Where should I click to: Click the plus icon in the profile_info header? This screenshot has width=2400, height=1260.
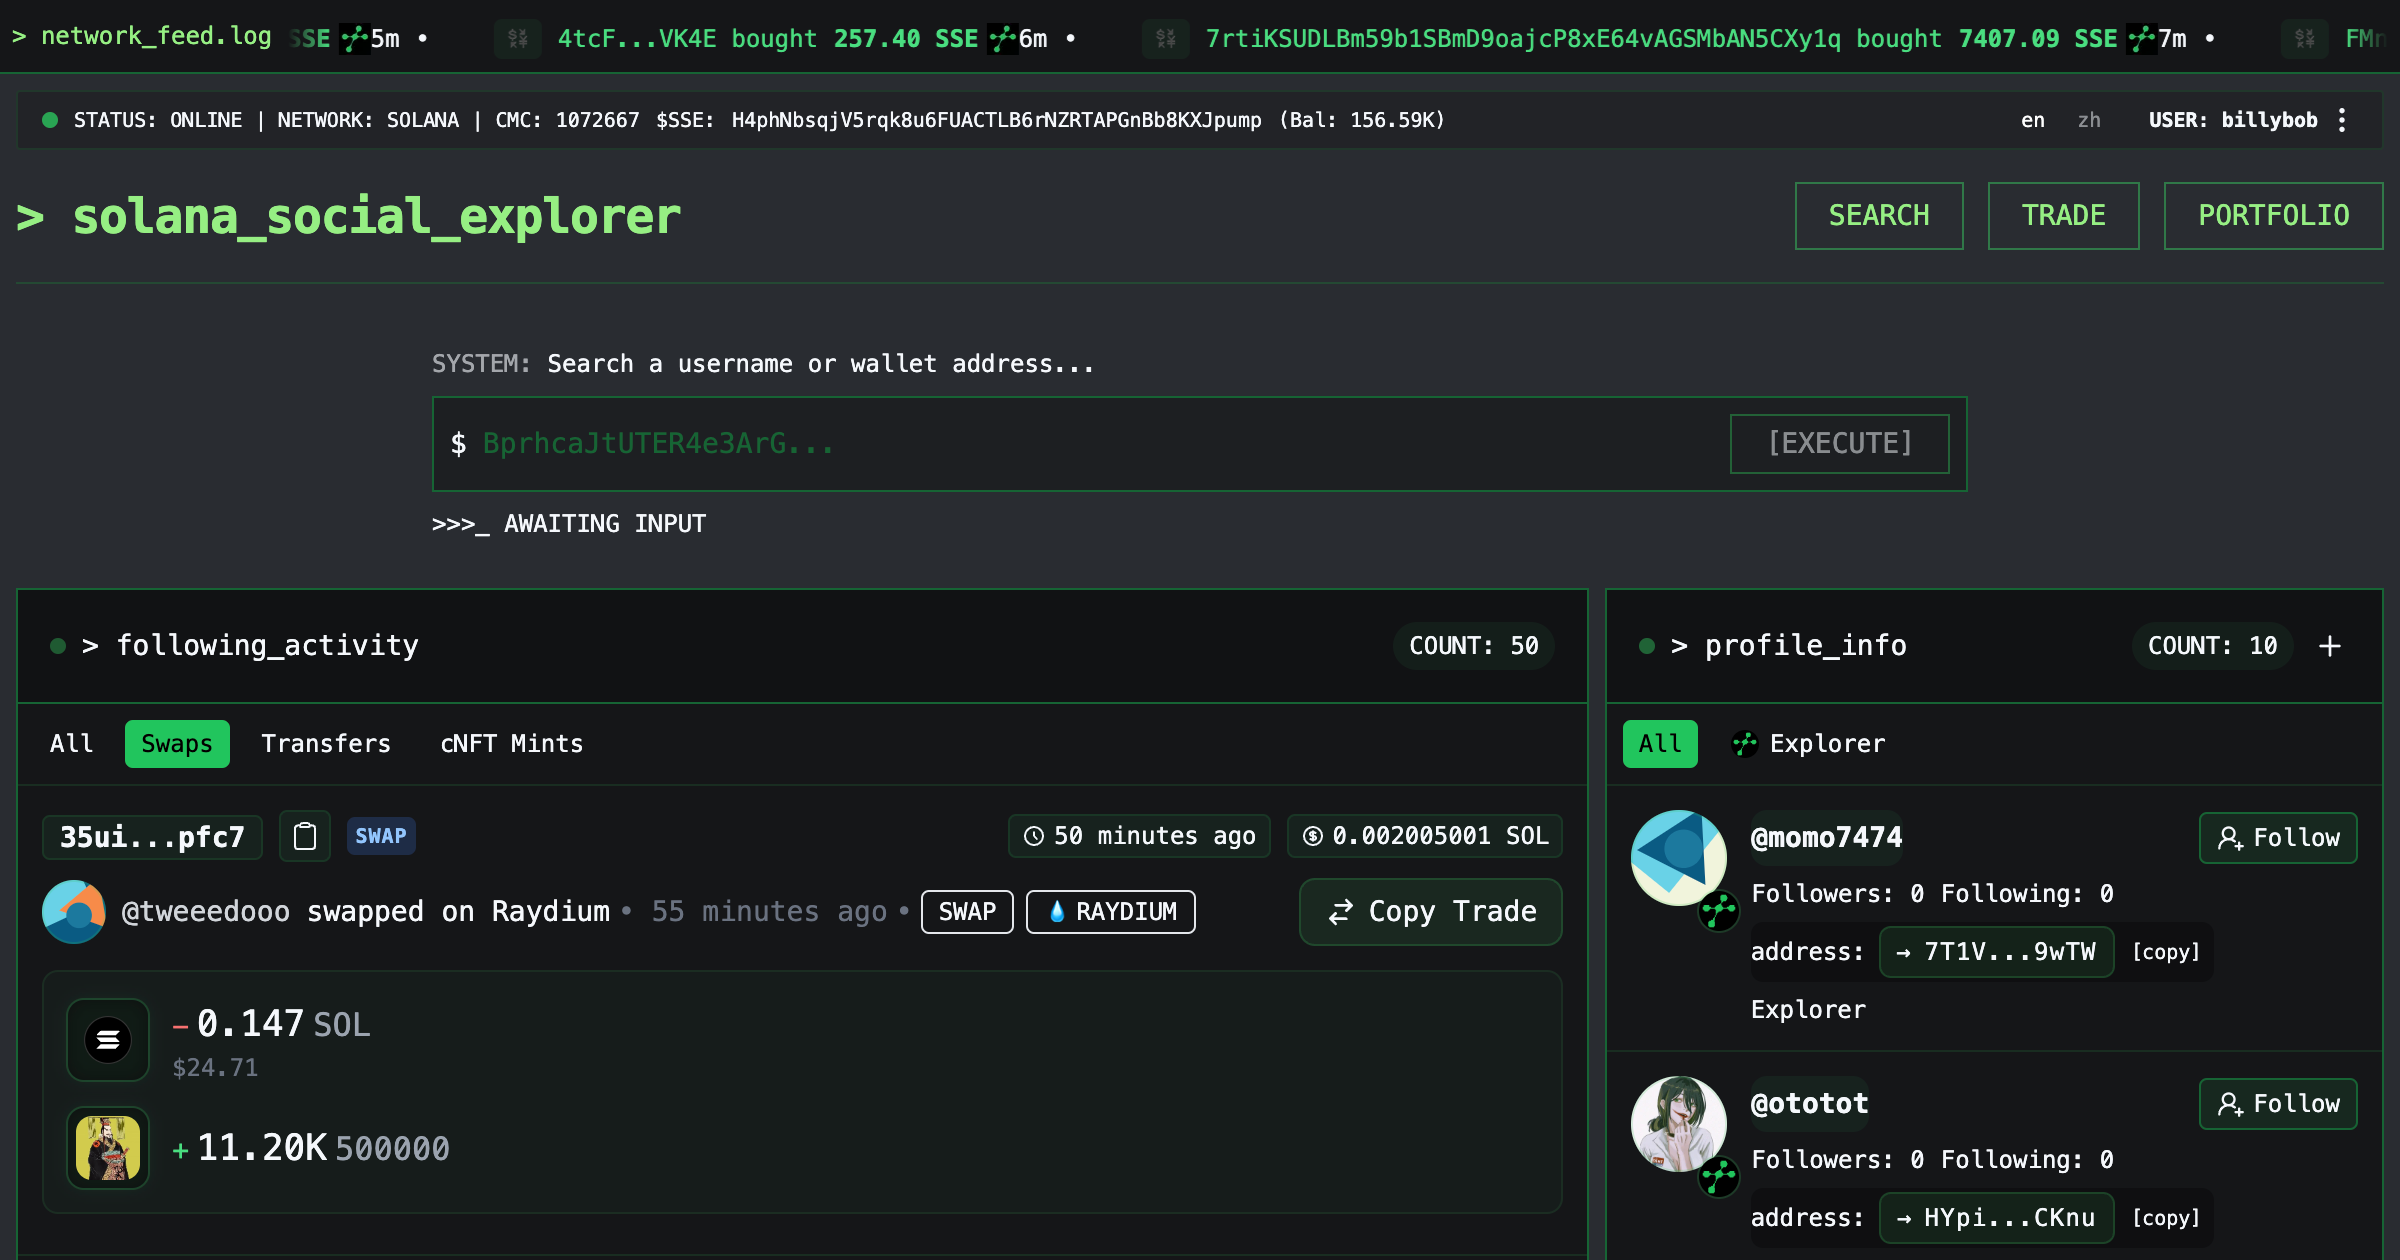coord(2330,646)
